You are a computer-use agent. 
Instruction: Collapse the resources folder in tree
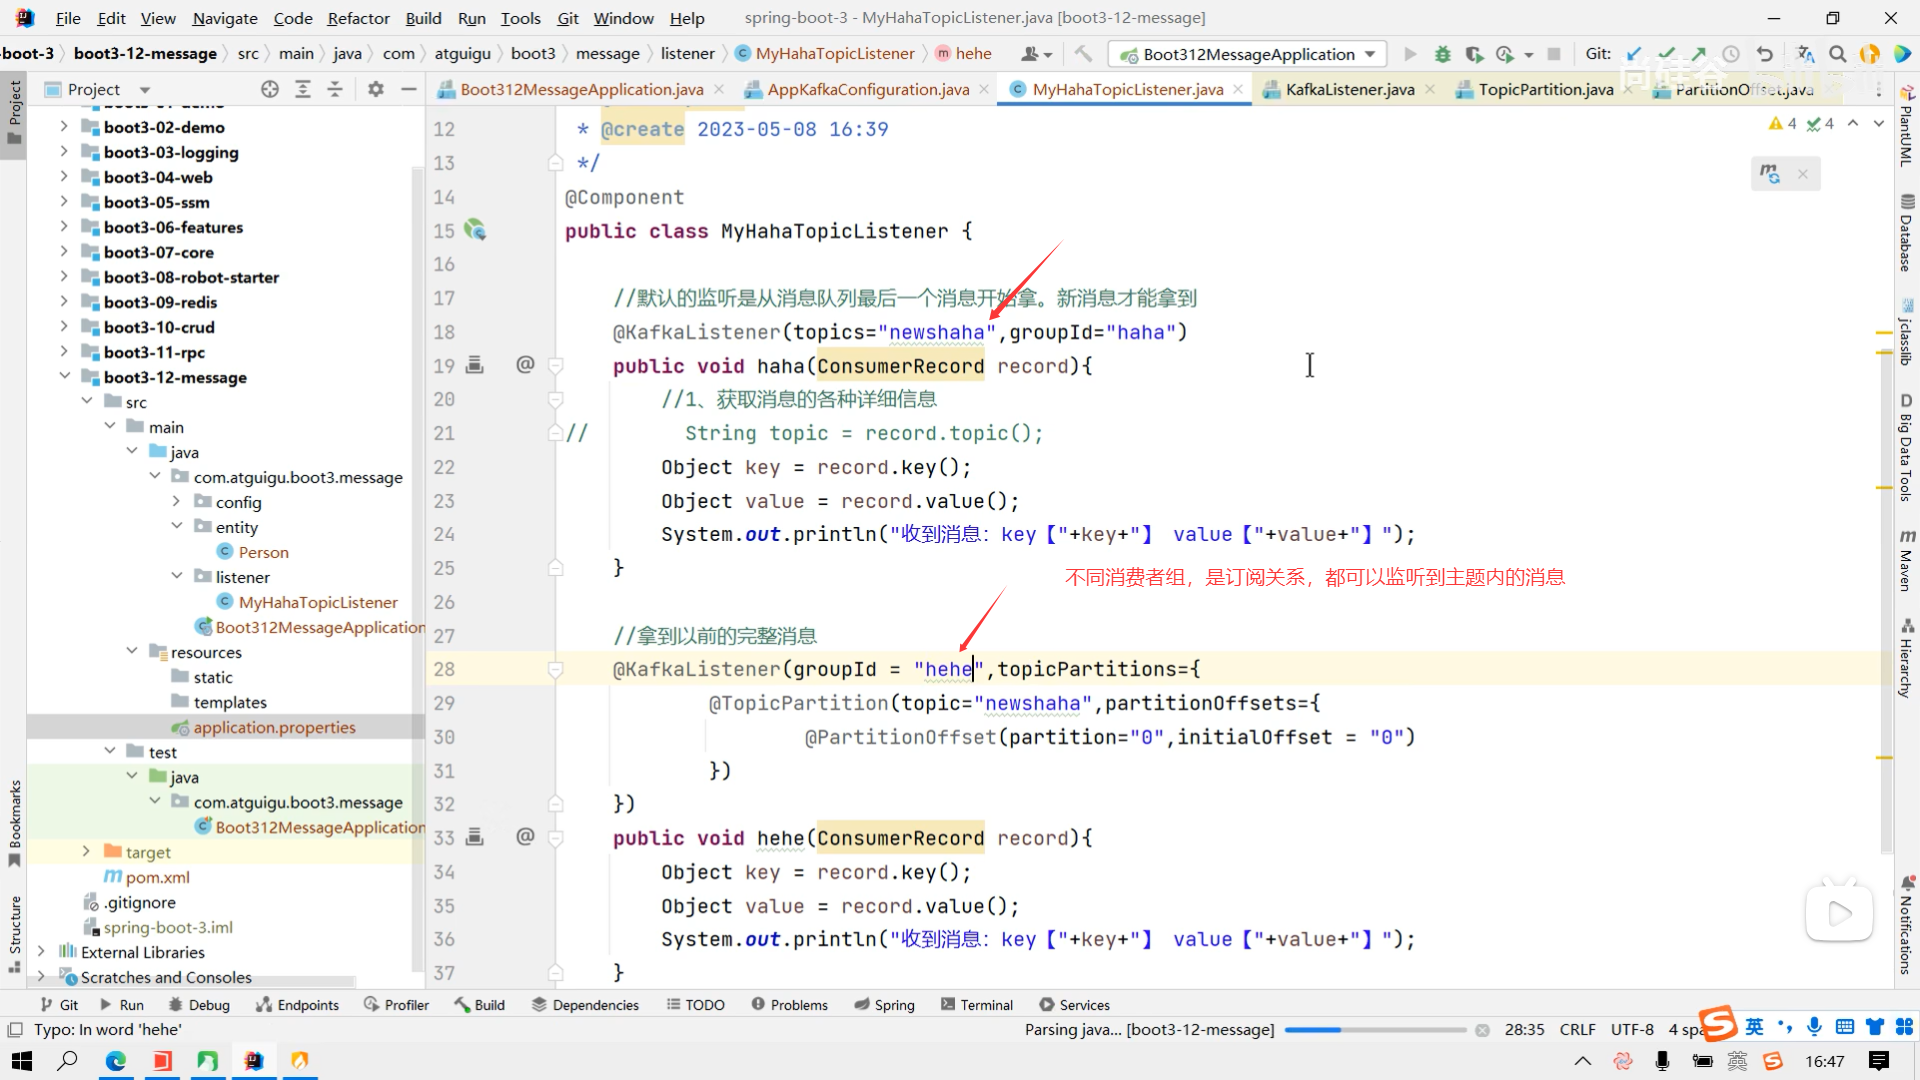pyautogui.click(x=132, y=651)
